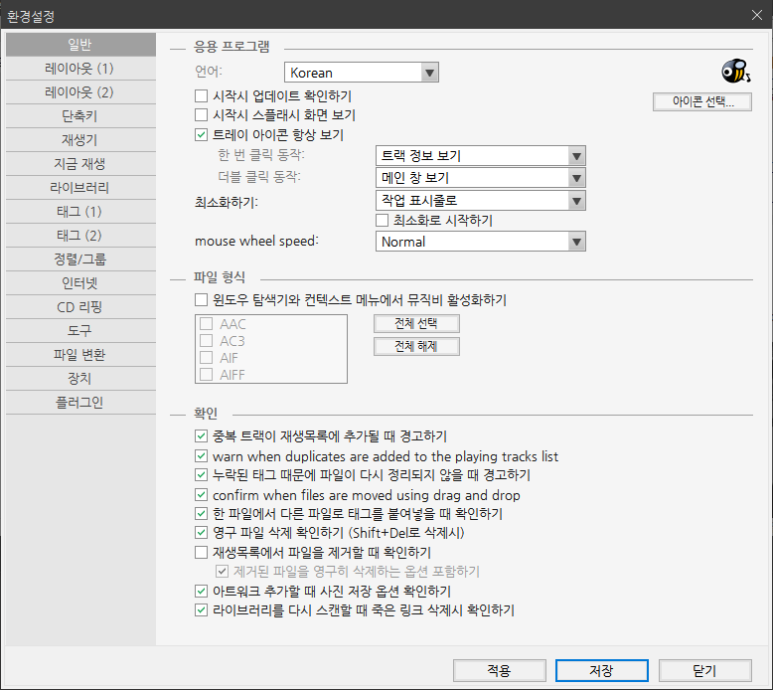
Task: Open the 태그 (1) tab
Action: pyautogui.click(x=80, y=211)
